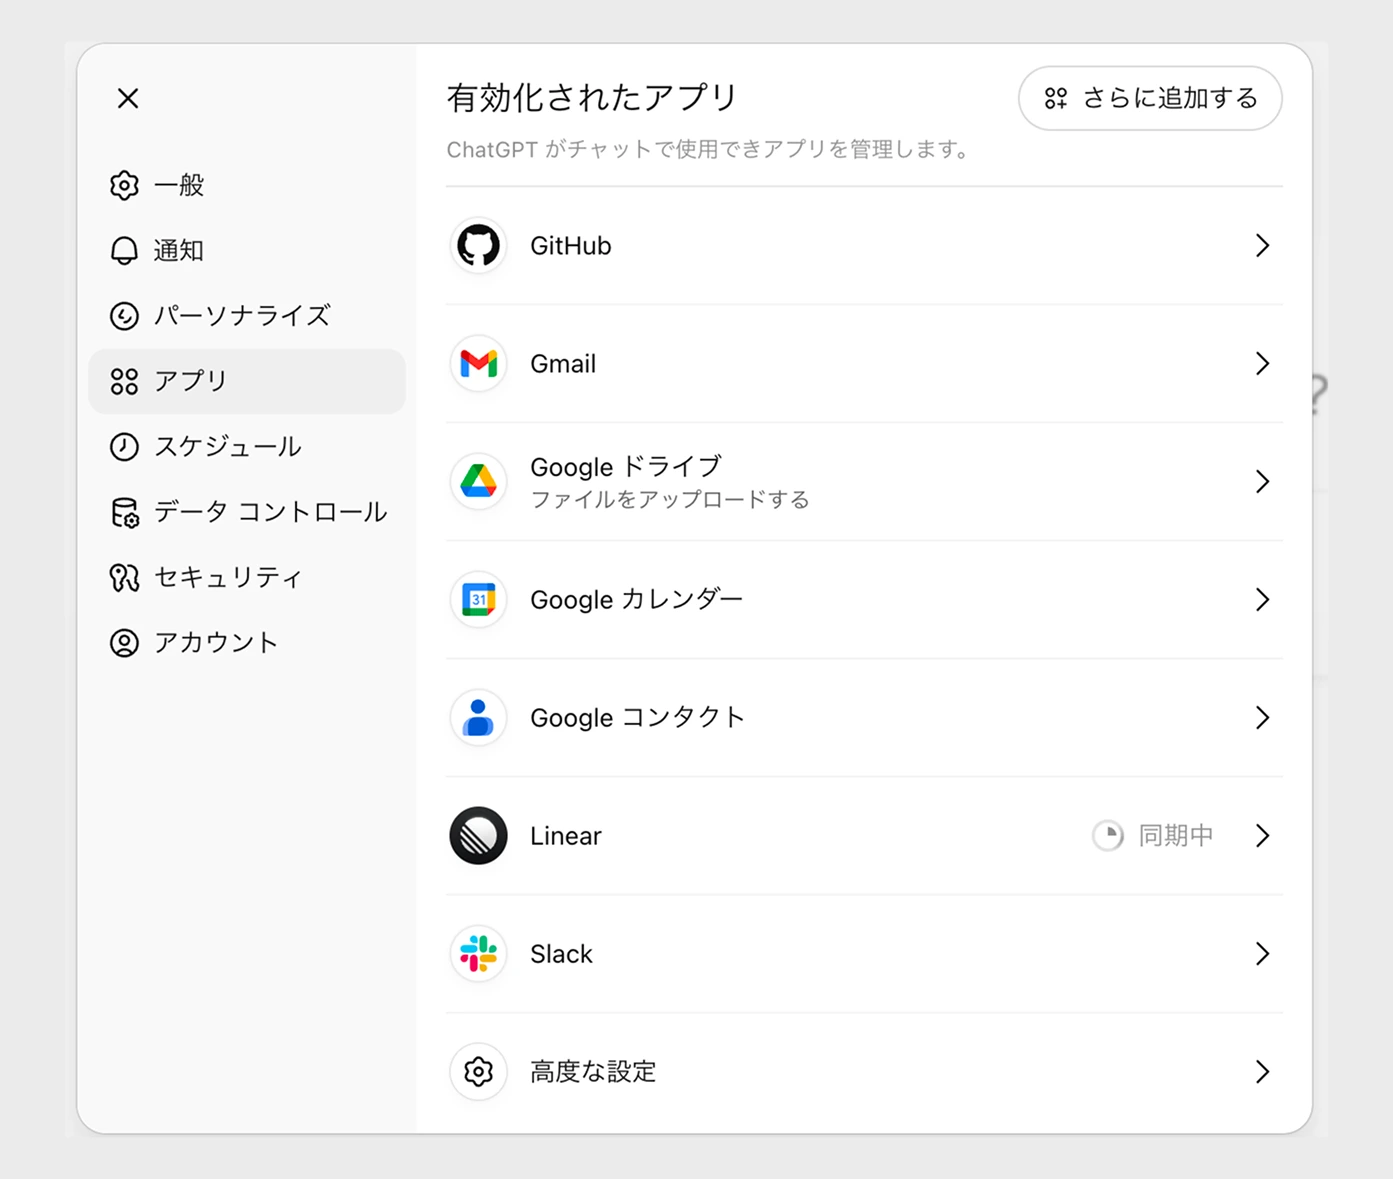Screen dimensions: 1393x1179
Task: Click the four-circle アプリ sidebar icon
Action: click(x=124, y=382)
